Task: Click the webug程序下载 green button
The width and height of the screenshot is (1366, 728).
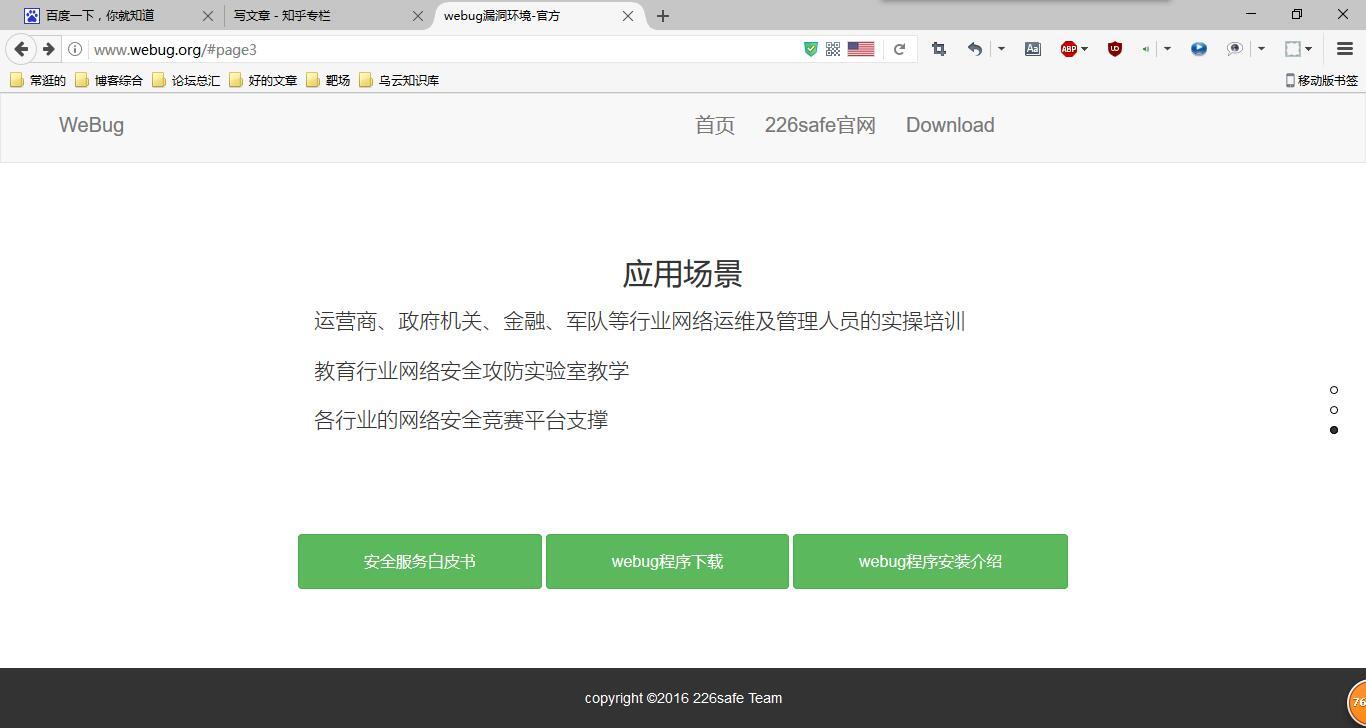Action: 666,561
